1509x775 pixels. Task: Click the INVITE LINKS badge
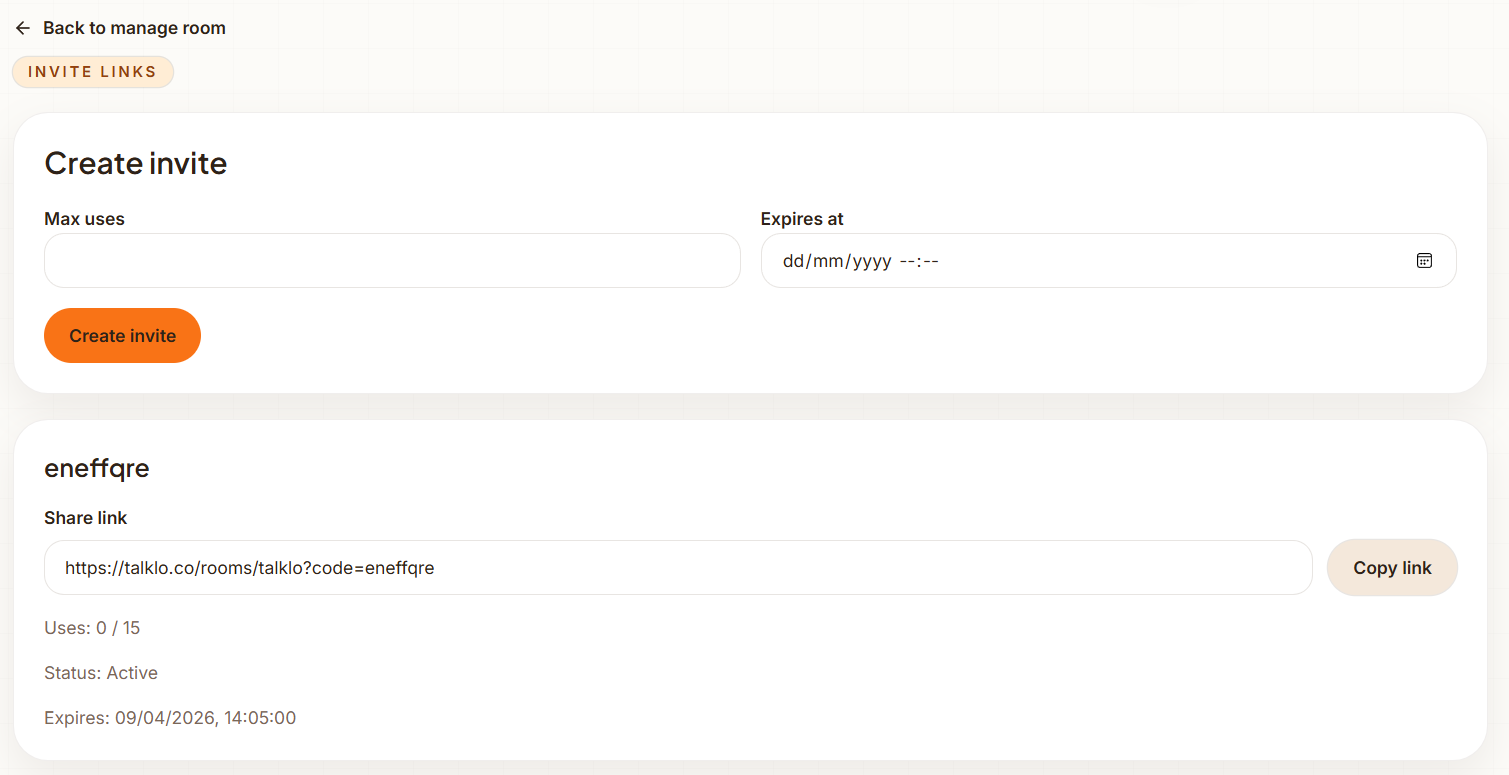(x=92, y=72)
